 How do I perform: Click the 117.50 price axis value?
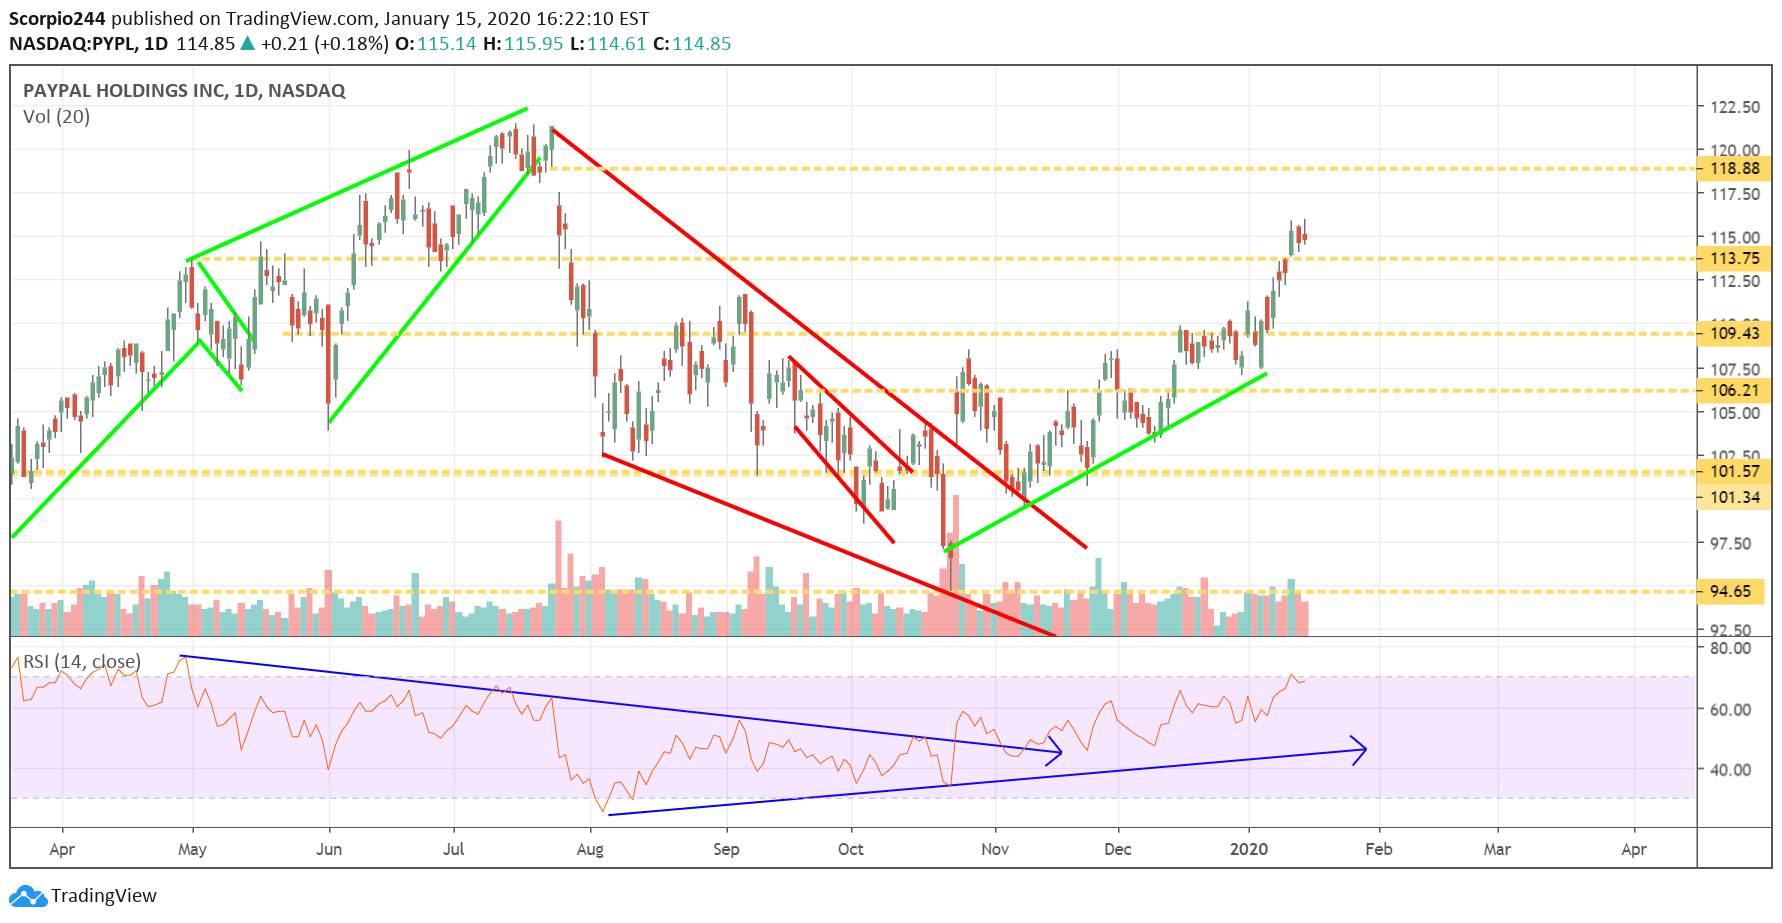(1735, 194)
